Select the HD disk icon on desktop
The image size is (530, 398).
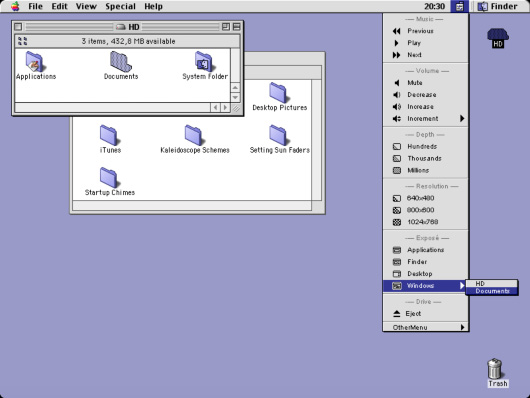498,38
